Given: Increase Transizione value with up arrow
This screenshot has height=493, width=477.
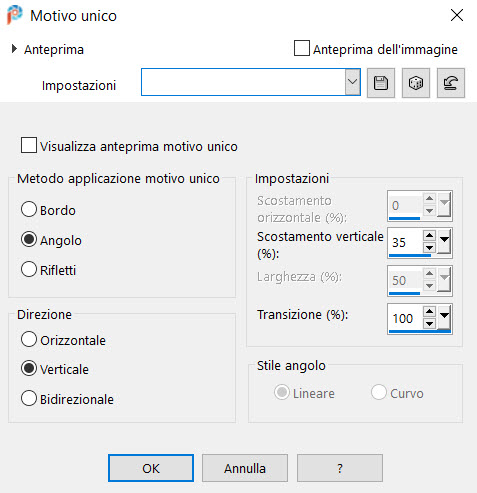Looking at the screenshot, I should pos(429,312).
